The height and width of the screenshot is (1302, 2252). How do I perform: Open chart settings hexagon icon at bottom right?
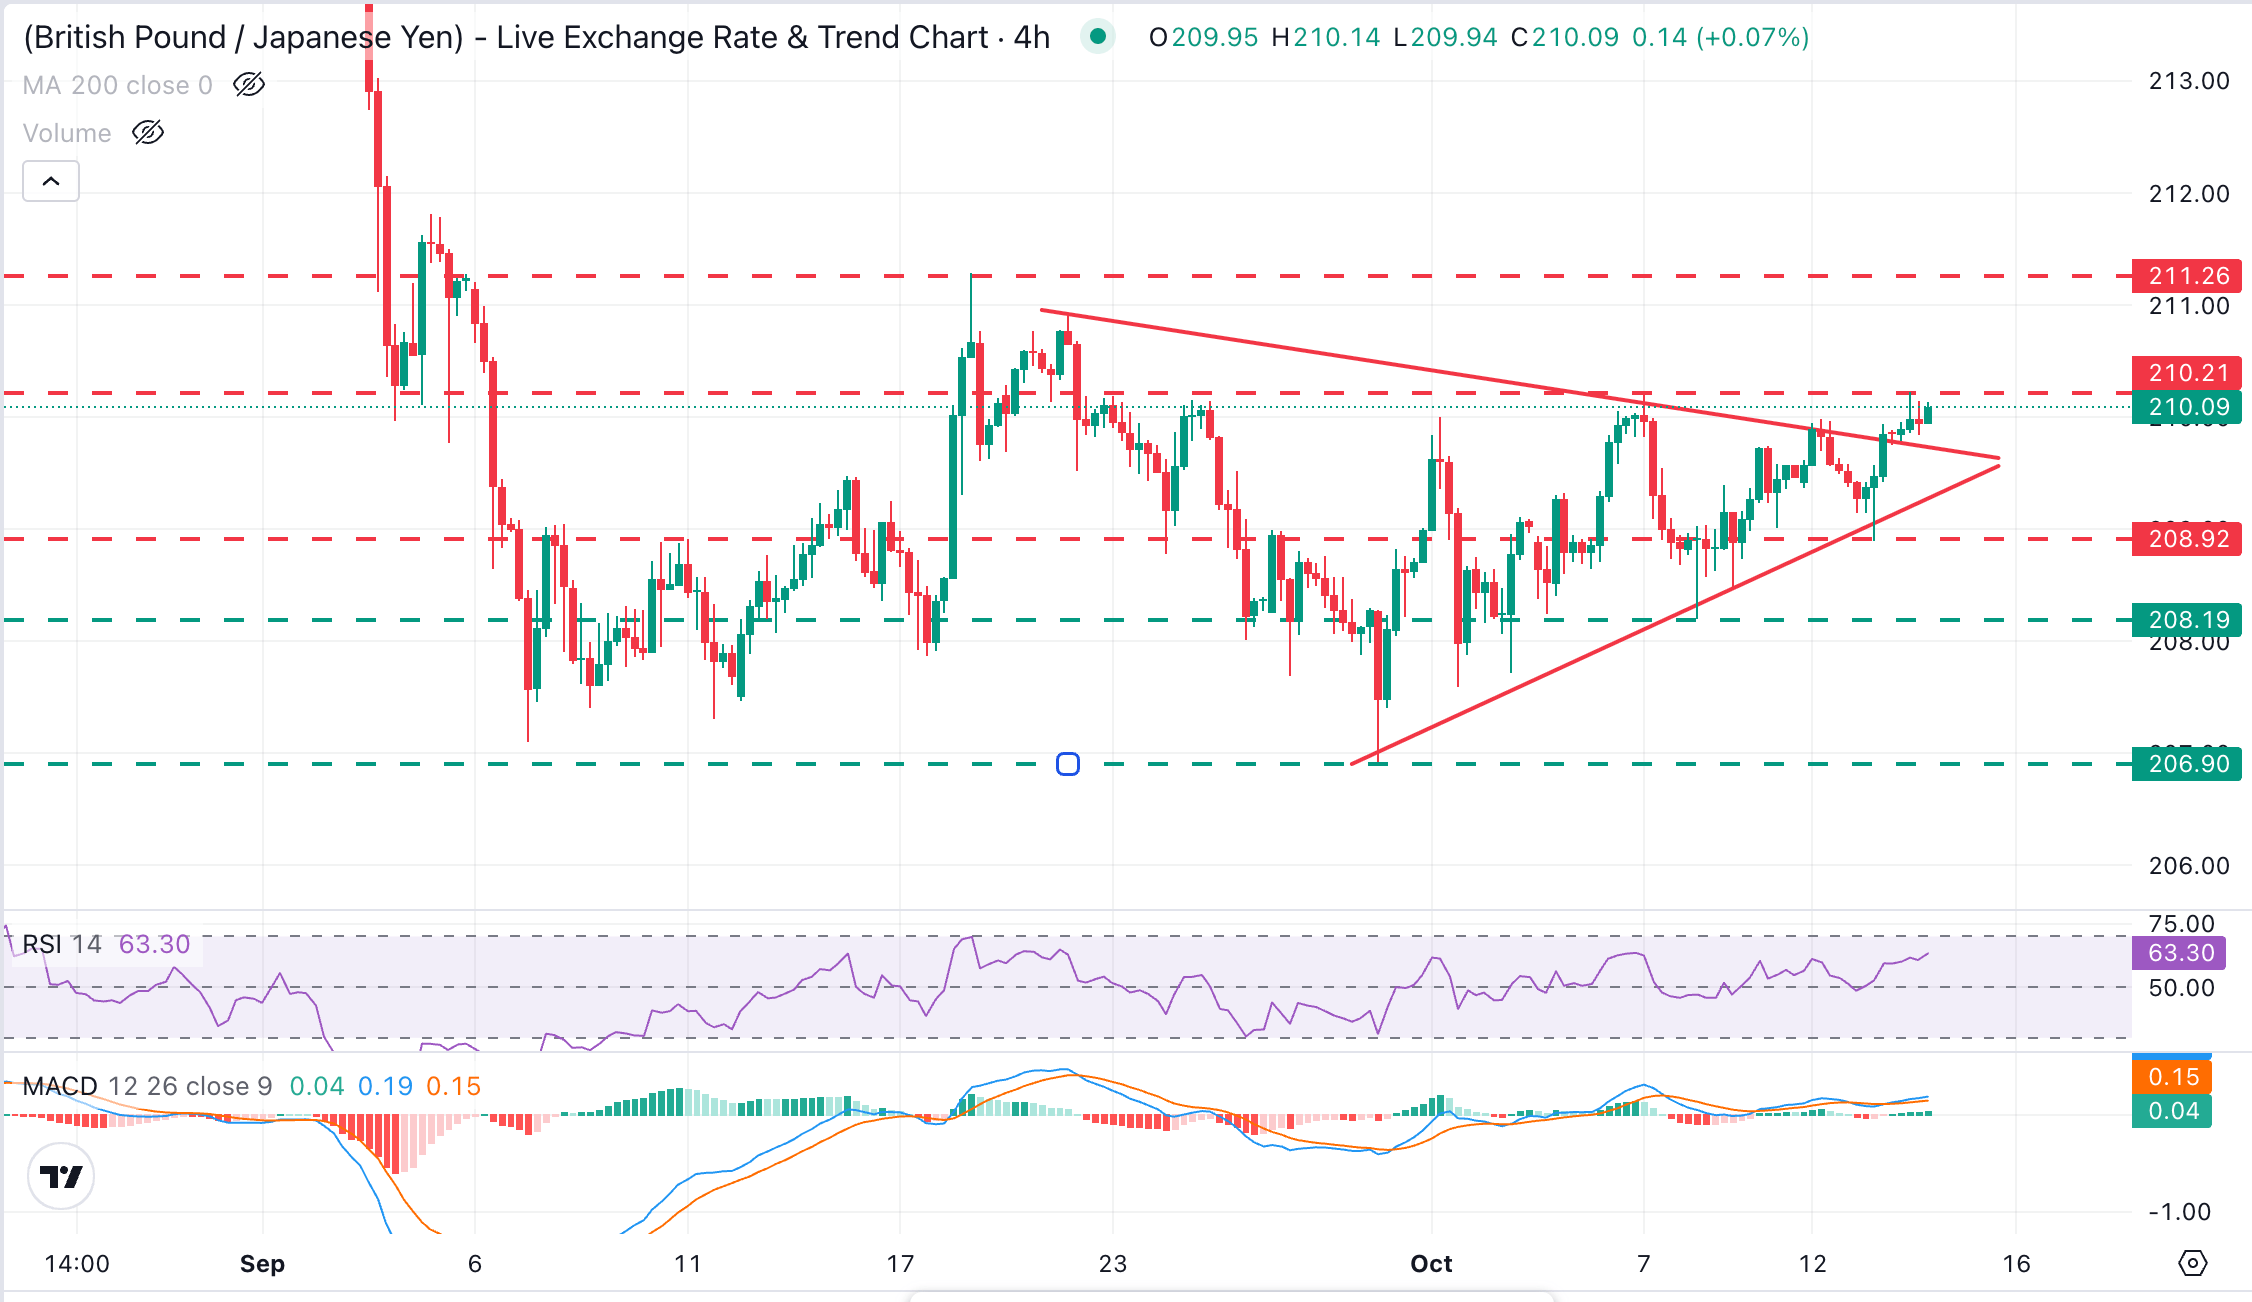pos(2192,1263)
